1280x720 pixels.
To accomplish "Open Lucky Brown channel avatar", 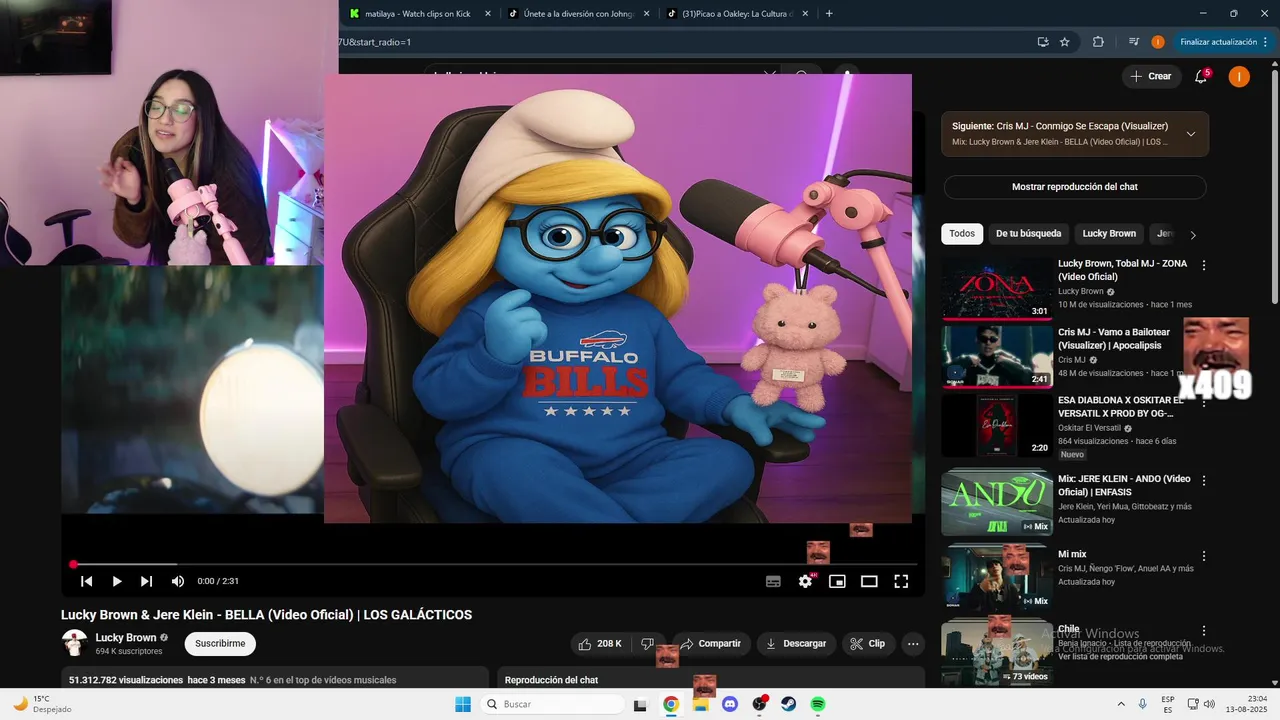I will tap(74, 643).
